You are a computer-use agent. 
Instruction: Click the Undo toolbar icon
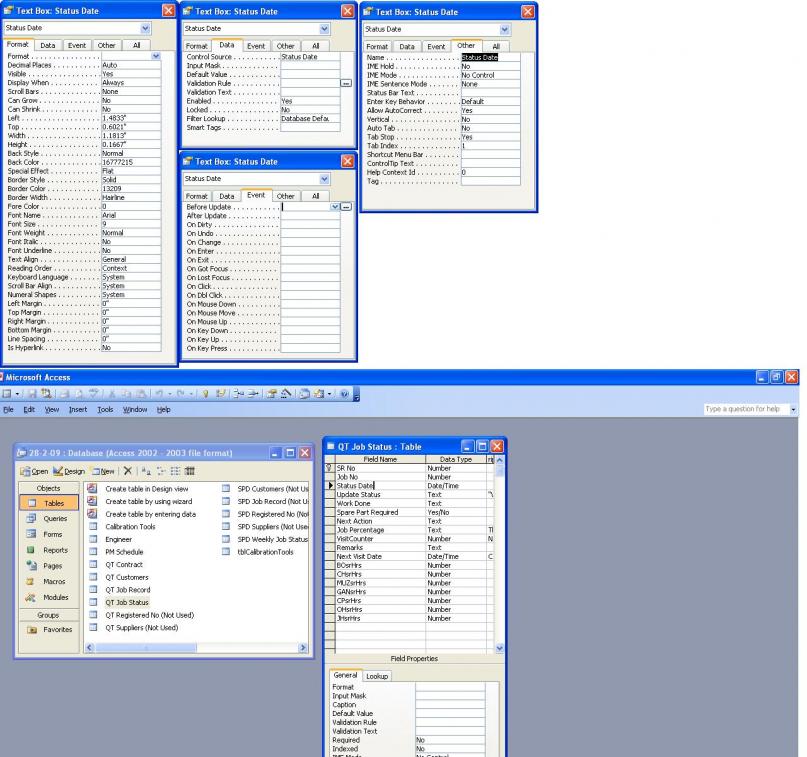point(159,394)
